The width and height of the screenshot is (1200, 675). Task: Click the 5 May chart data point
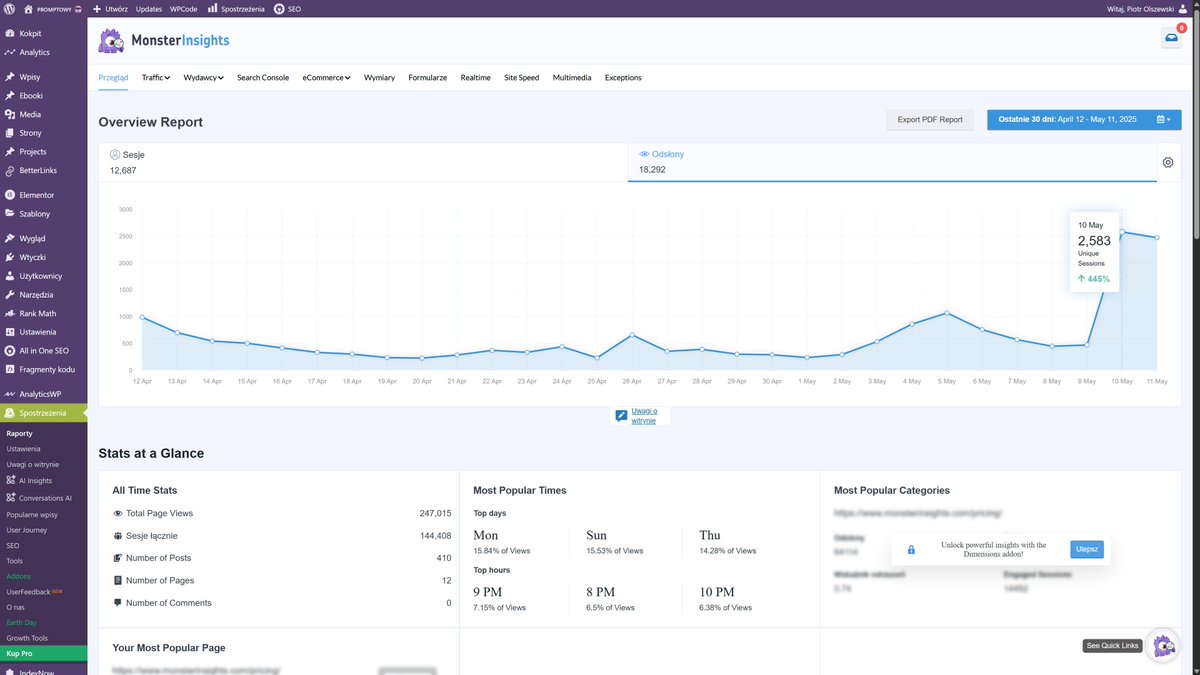click(947, 313)
